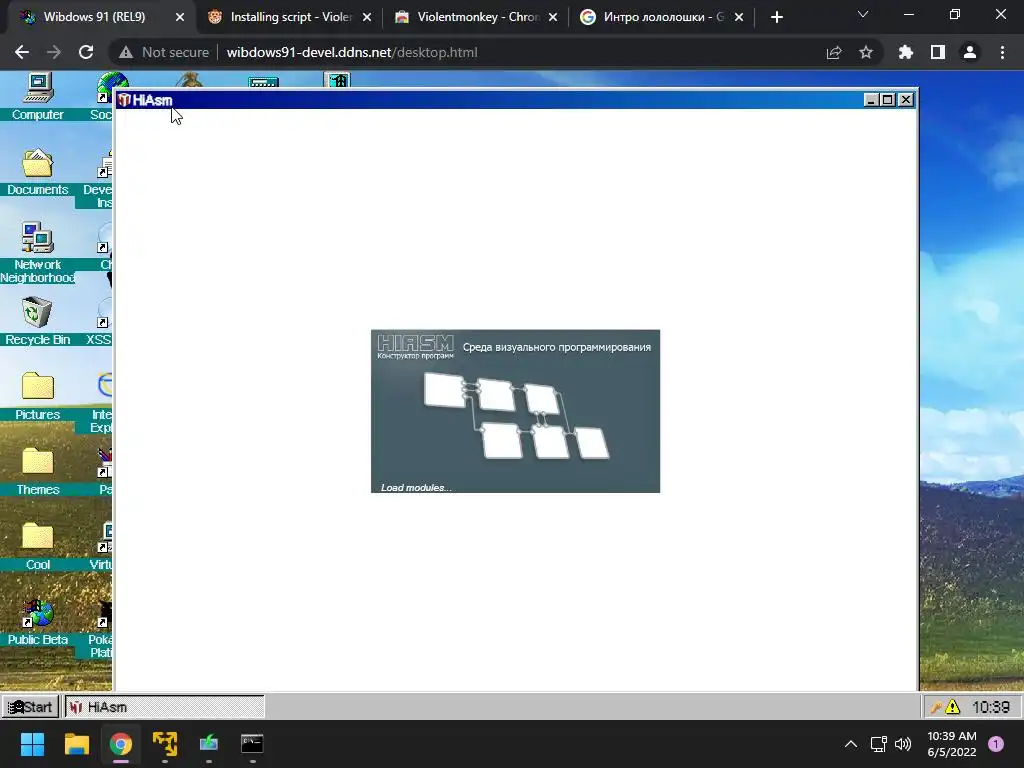Viewport: 1024px width, 768px height.
Task: Open the volume control icon
Action: coord(903,744)
